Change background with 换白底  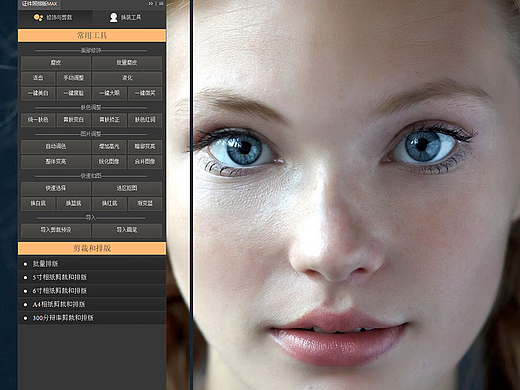tap(38, 204)
